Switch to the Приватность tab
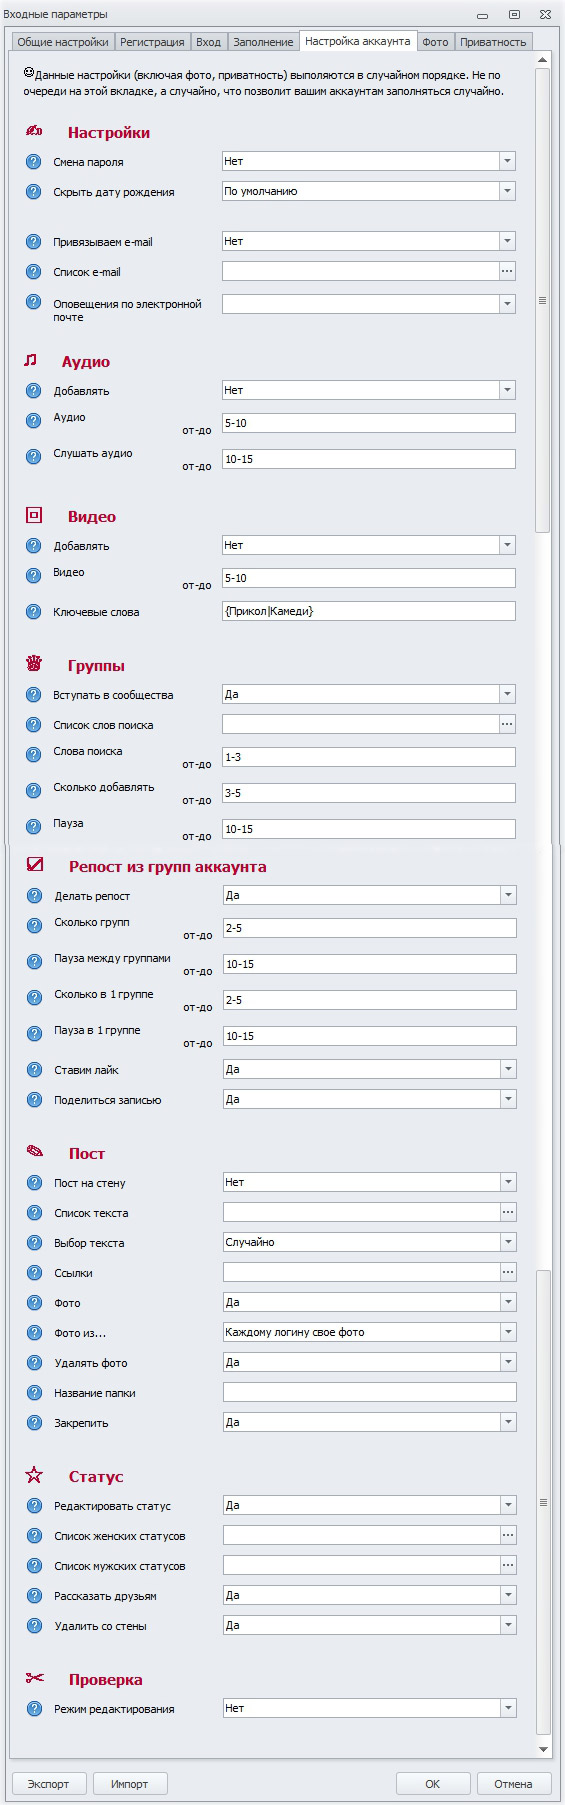Viewport: 565px width, 1805px height. tap(493, 42)
